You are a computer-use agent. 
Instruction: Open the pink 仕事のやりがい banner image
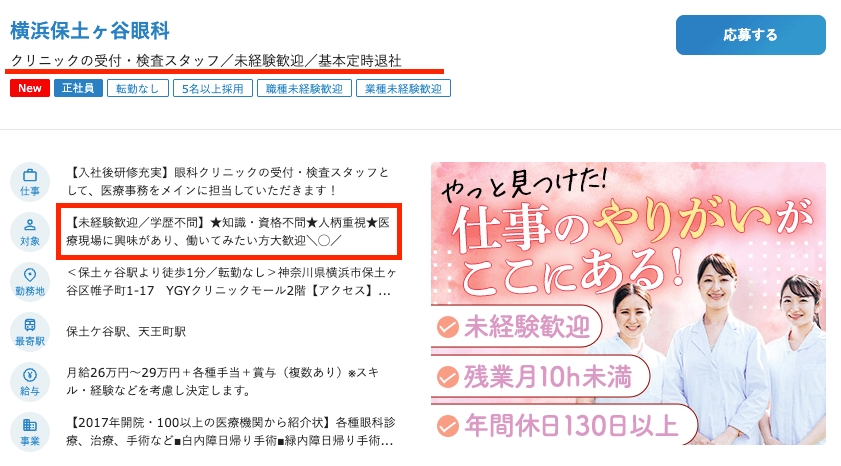628,304
